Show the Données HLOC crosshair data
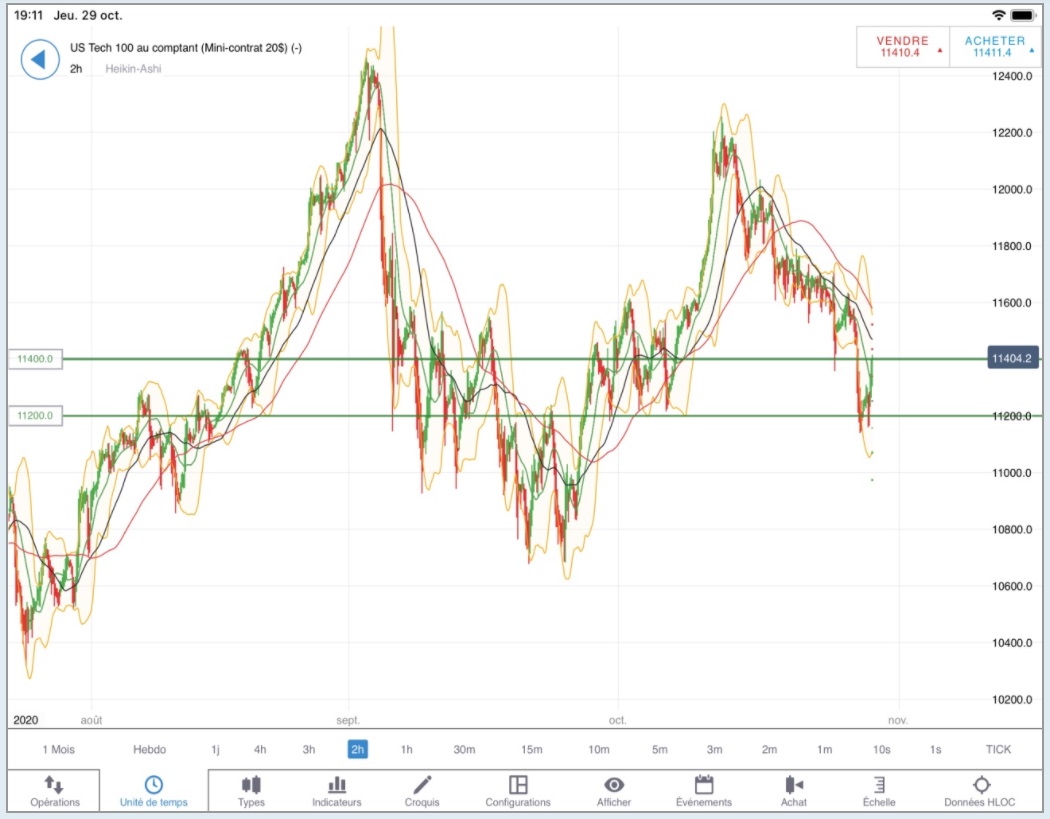Image resolution: width=1050 pixels, height=819 pixels. pos(980,790)
